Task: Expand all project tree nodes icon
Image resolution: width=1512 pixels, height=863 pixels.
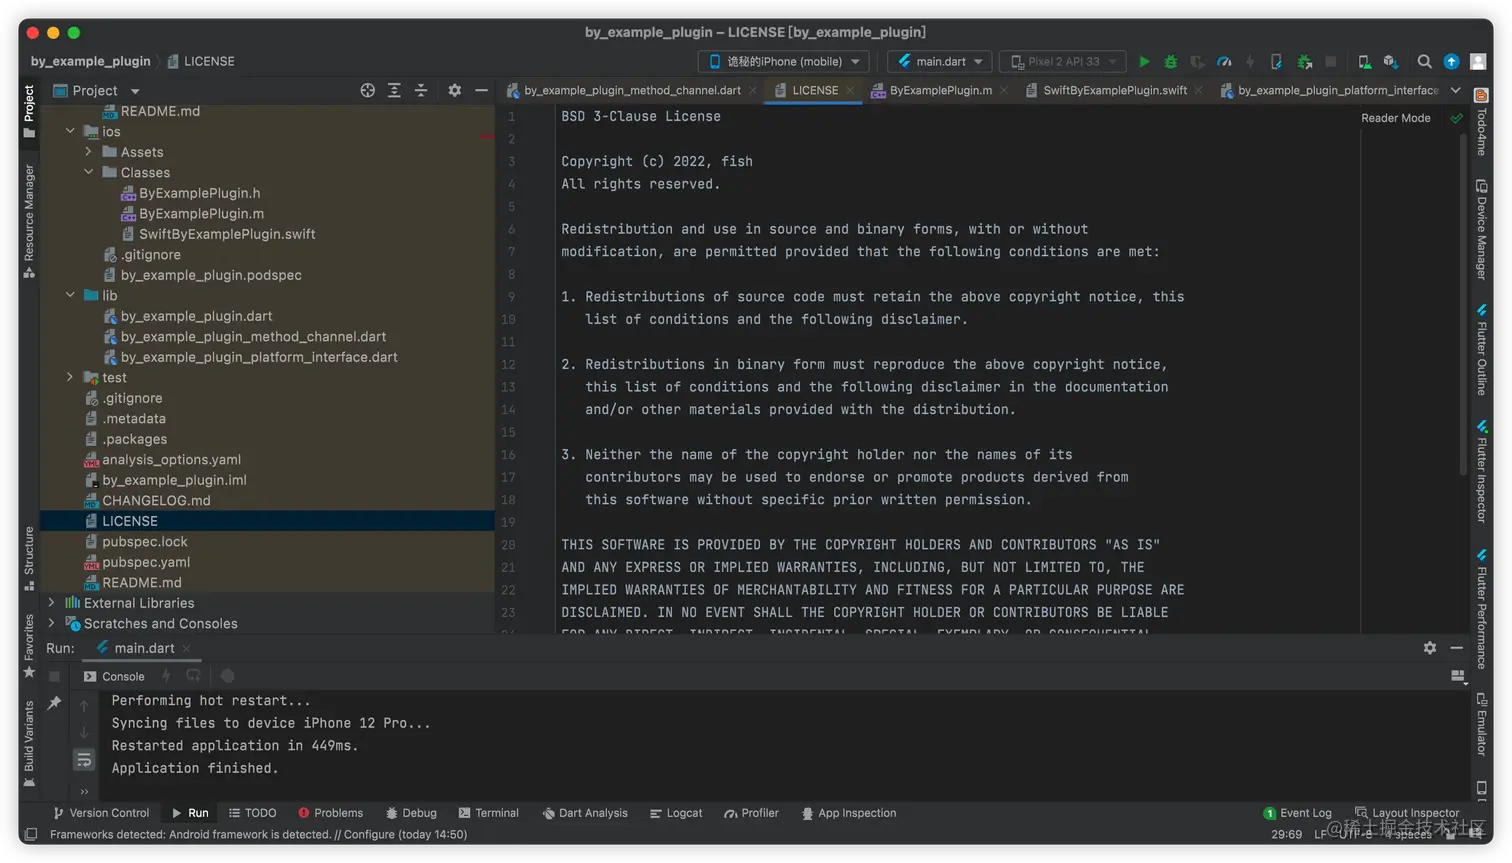Action: (x=394, y=90)
